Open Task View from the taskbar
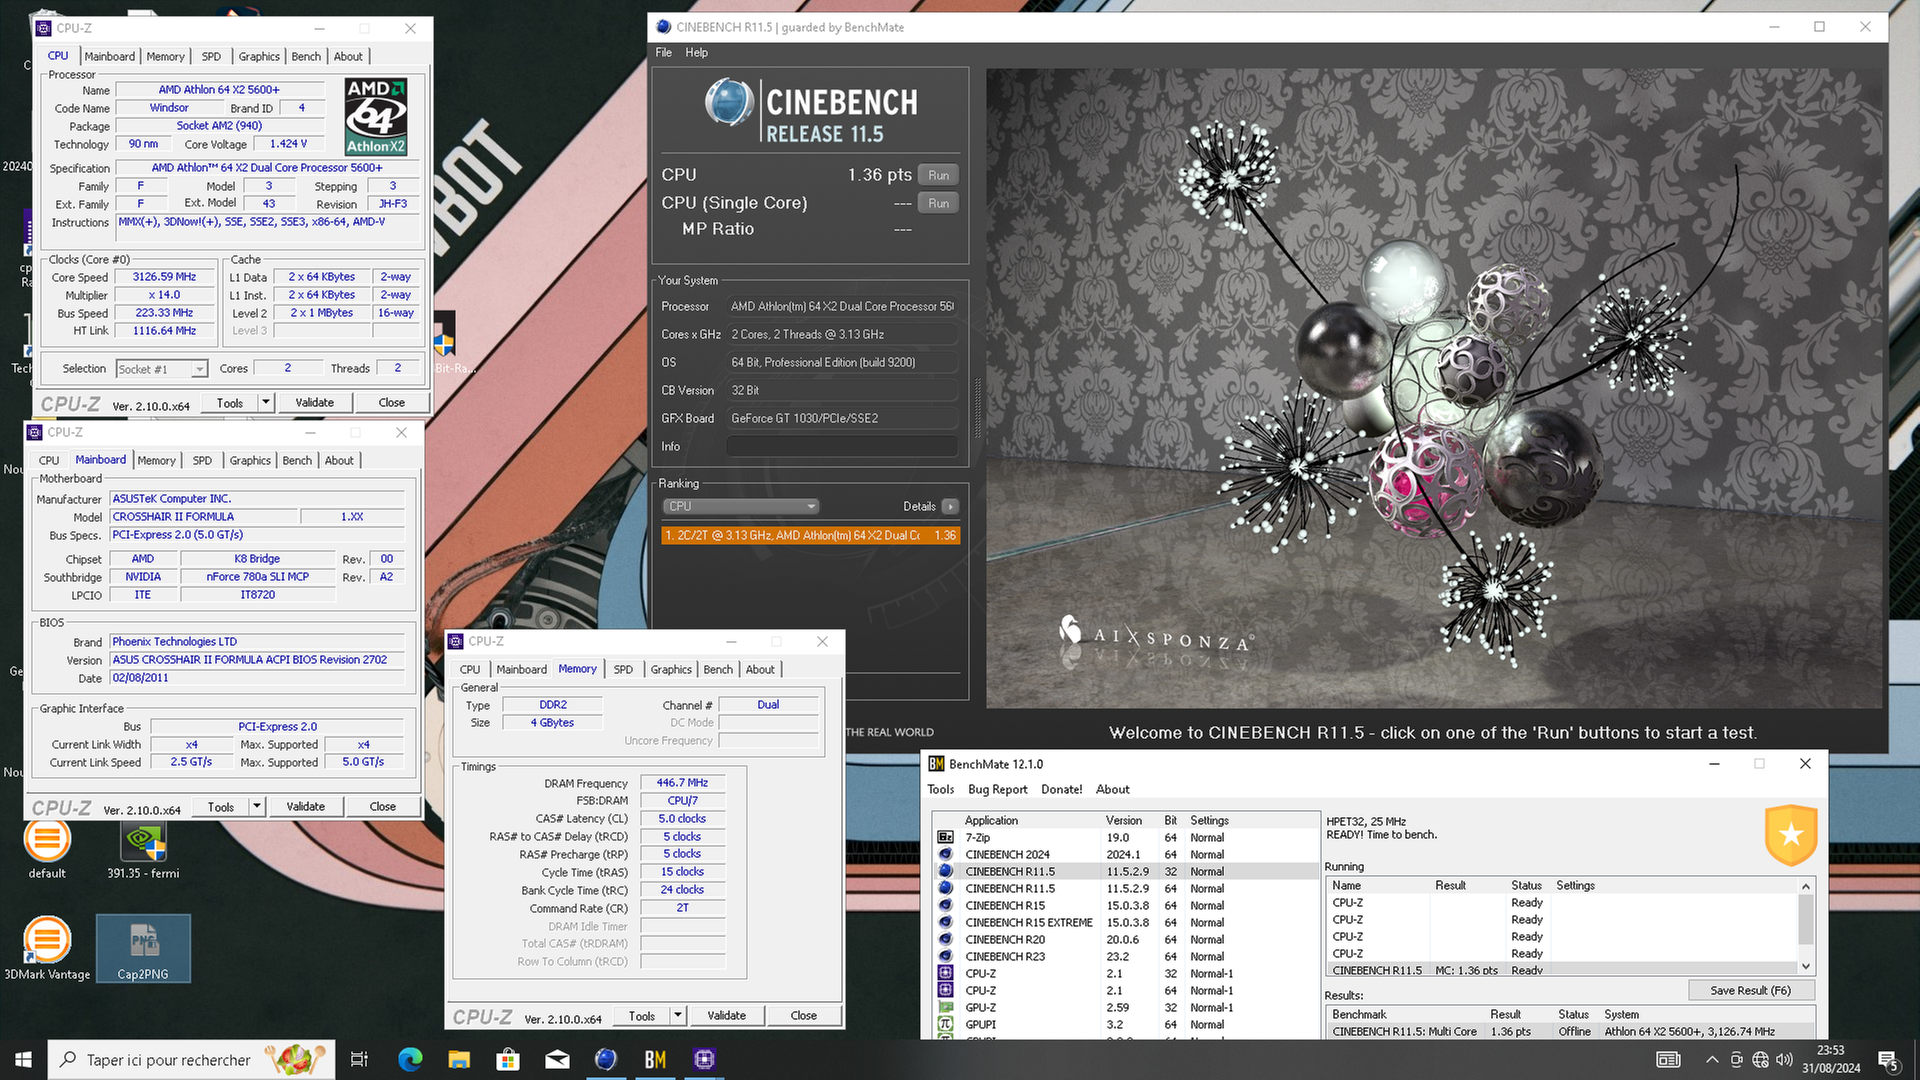Screen dimensions: 1920x1080 (x=359, y=1059)
